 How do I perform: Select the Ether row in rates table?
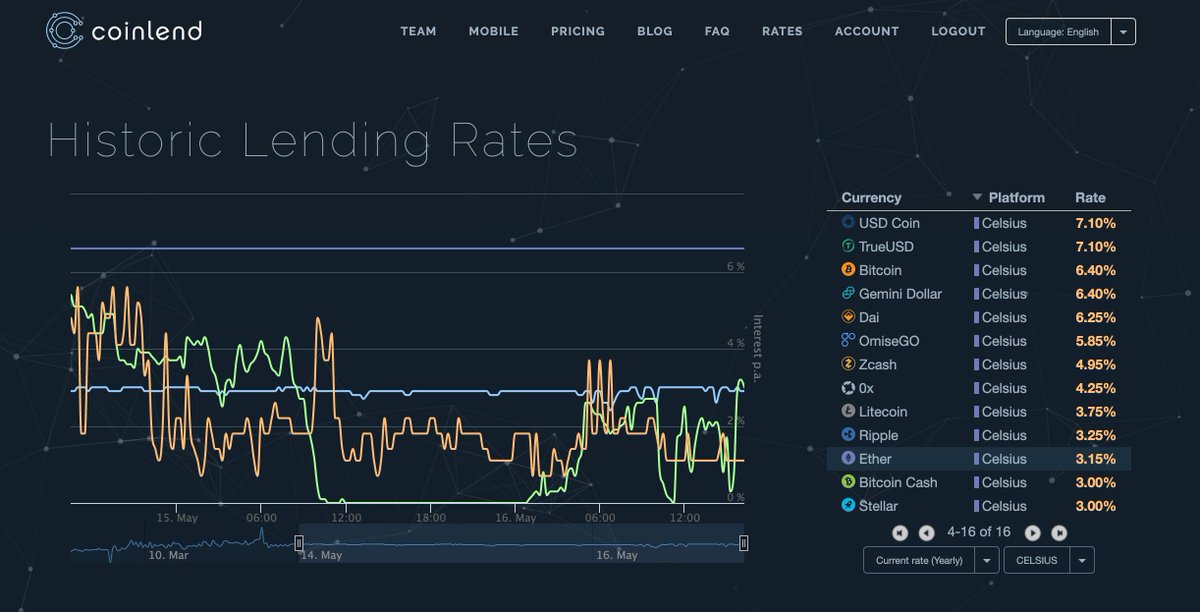tap(979, 459)
